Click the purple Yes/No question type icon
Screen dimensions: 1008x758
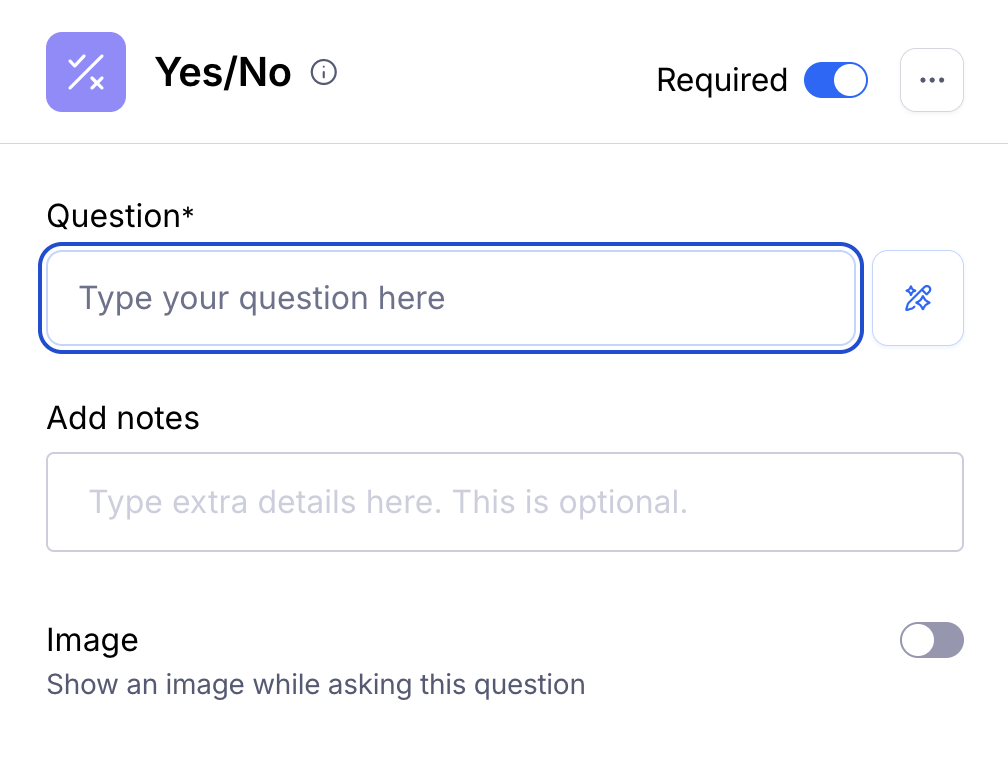click(x=86, y=72)
